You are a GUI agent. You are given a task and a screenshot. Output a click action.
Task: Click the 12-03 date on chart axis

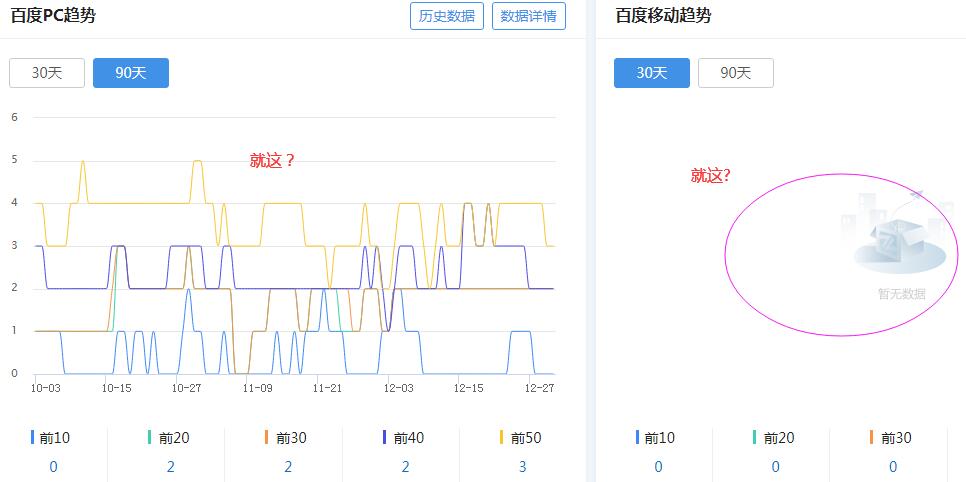[x=399, y=388]
